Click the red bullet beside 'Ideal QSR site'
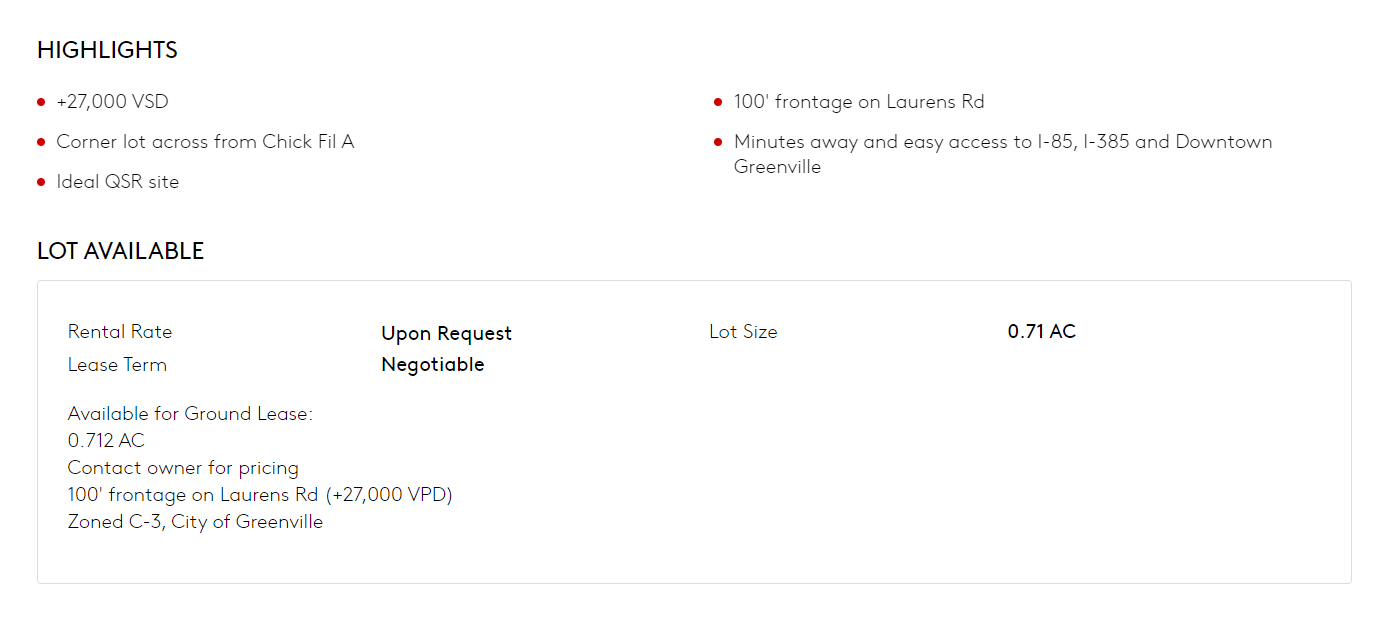The width and height of the screenshot is (1376, 622). pos(41,182)
